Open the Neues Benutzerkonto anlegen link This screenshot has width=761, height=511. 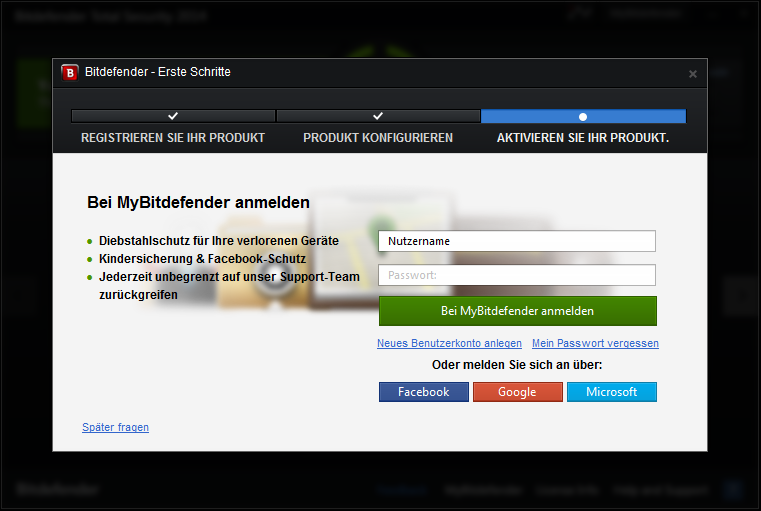pos(449,343)
